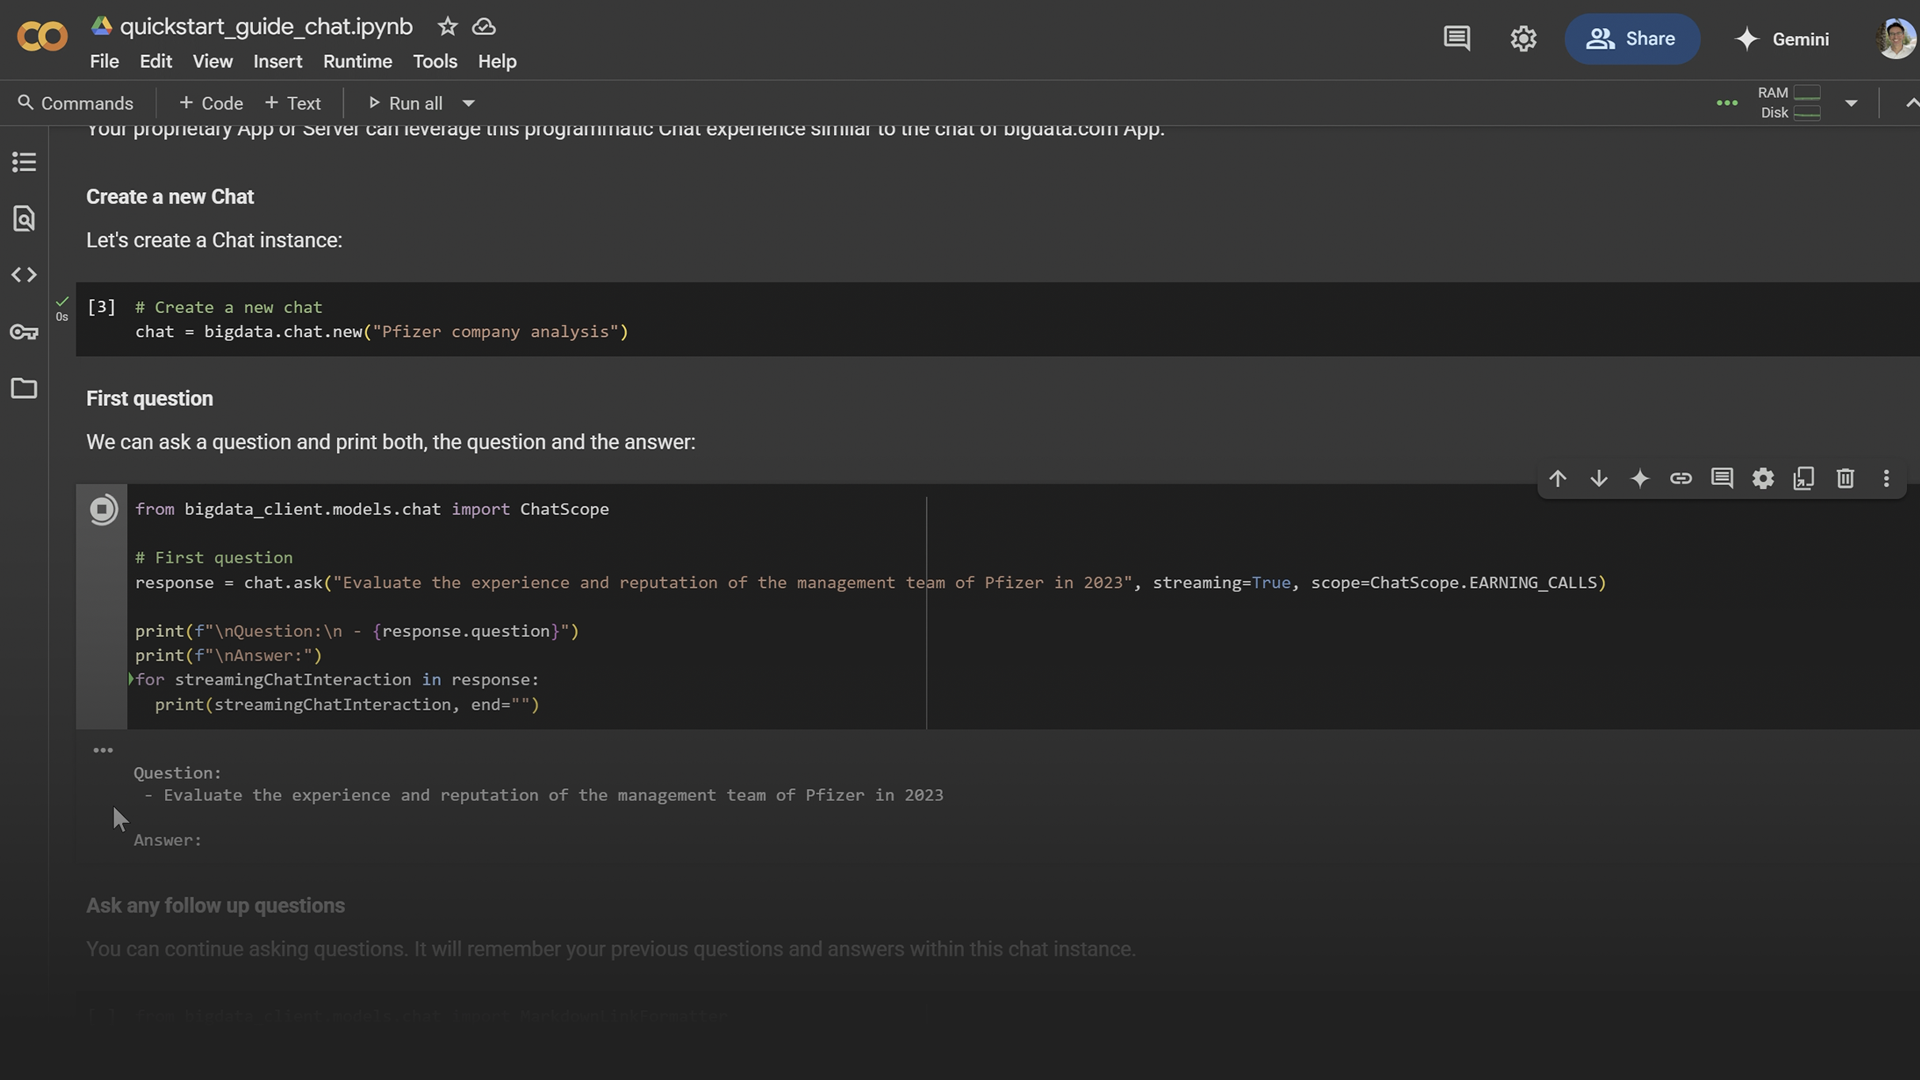Open the Commands search palette
The width and height of the screenshot is (1920, 1080).
click(x=75, y=103)
